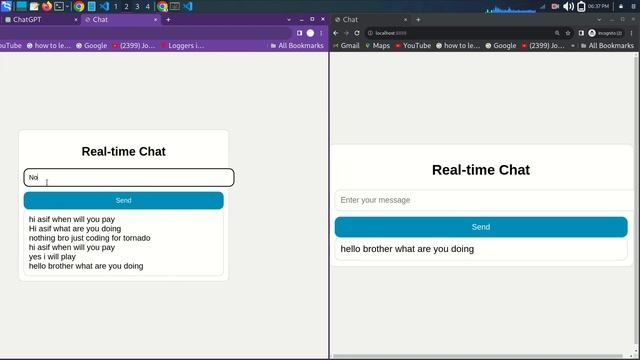Expand the terminal launcher dropdown arrow
The height and width of the screenshot is (360, 640).
[67, 6]
